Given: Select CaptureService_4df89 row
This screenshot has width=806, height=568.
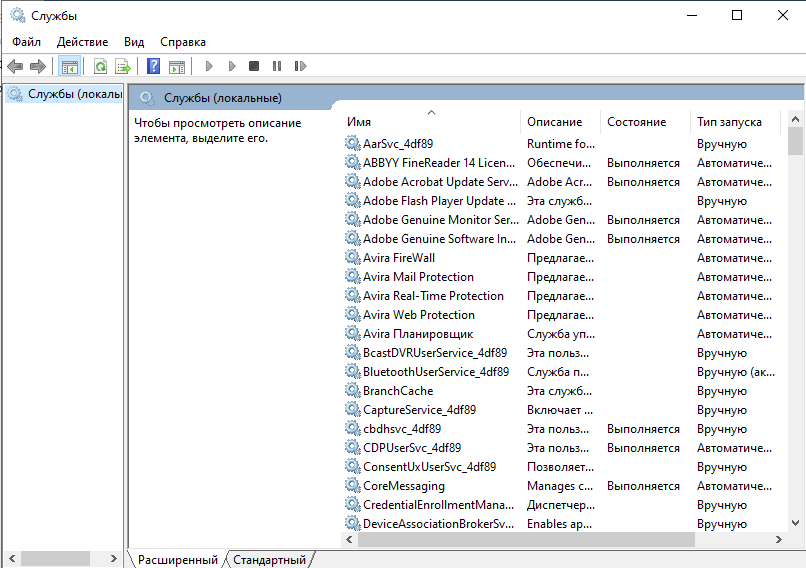Looking at the screenshot, I should point(560,410).
